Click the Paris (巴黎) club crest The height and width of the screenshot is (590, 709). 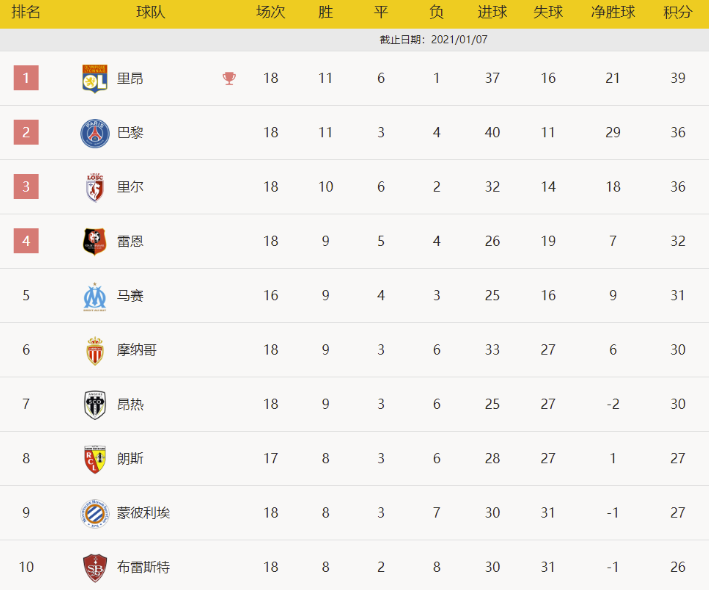[95, 133]
